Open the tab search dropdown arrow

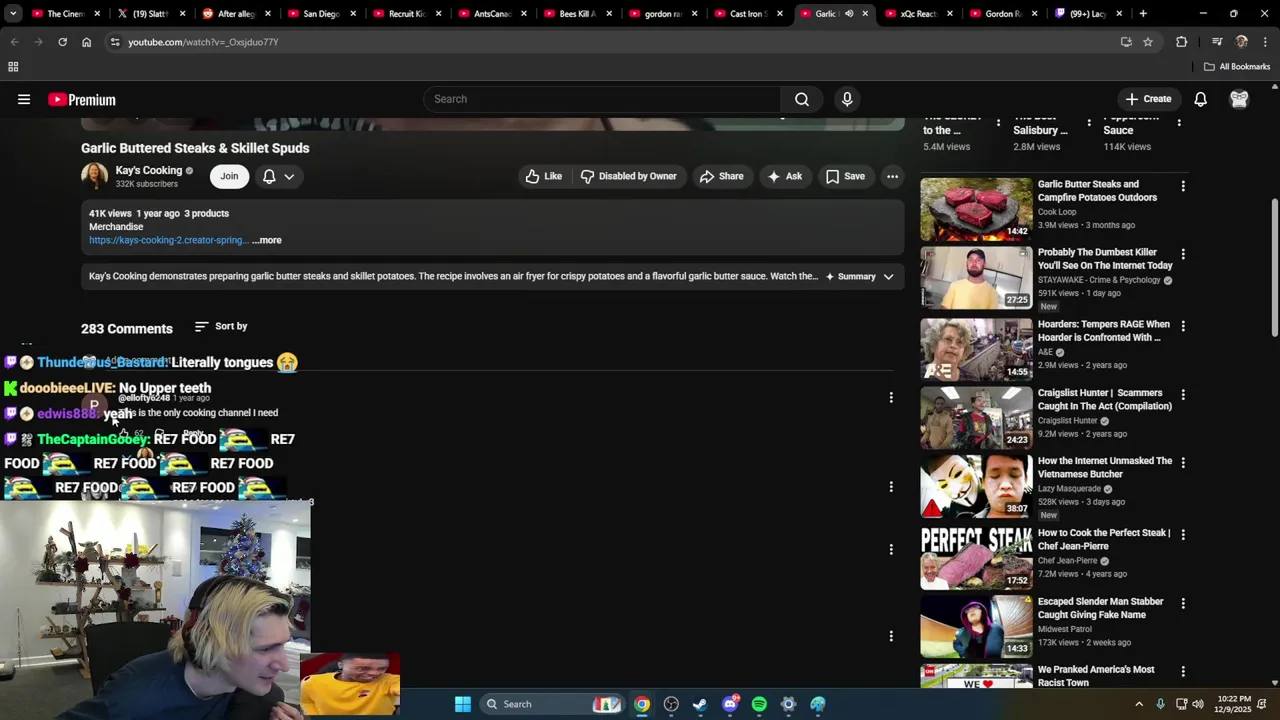click(x=13, y=14)
